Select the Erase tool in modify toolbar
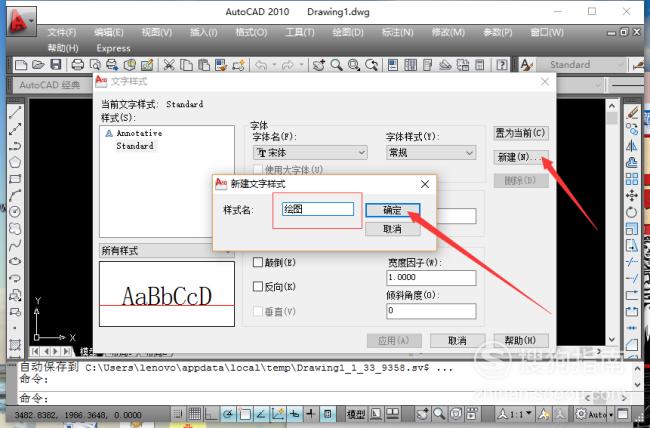The height and width of the screenshot is (428, 650). [632, 112]
